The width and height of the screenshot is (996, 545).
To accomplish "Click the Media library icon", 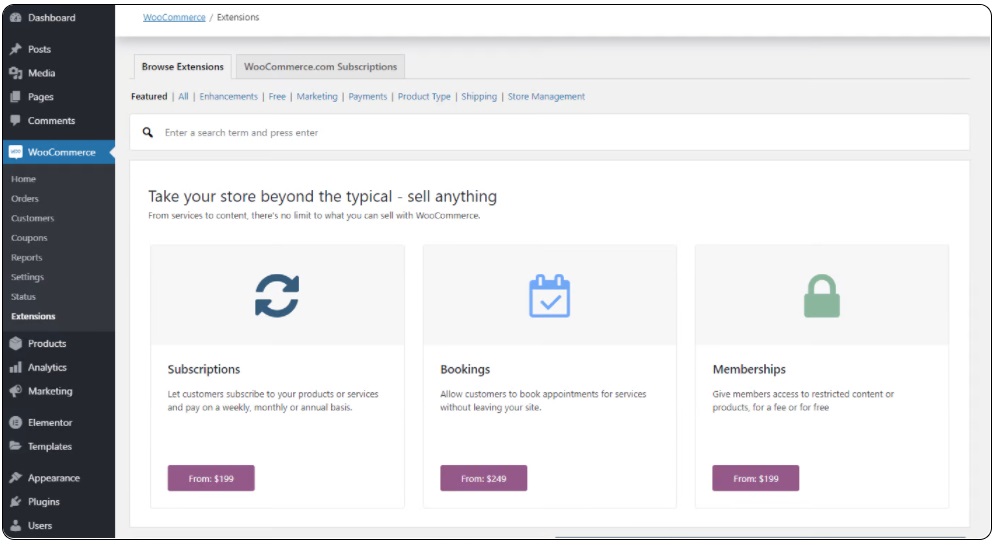I will (16, 73).
